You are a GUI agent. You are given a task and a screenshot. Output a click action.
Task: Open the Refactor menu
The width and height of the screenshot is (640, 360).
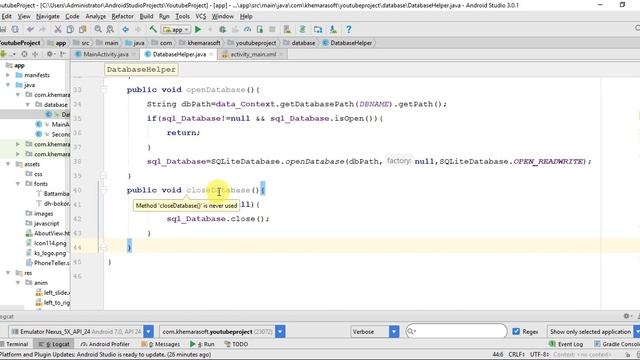click(x=122, y=16)
